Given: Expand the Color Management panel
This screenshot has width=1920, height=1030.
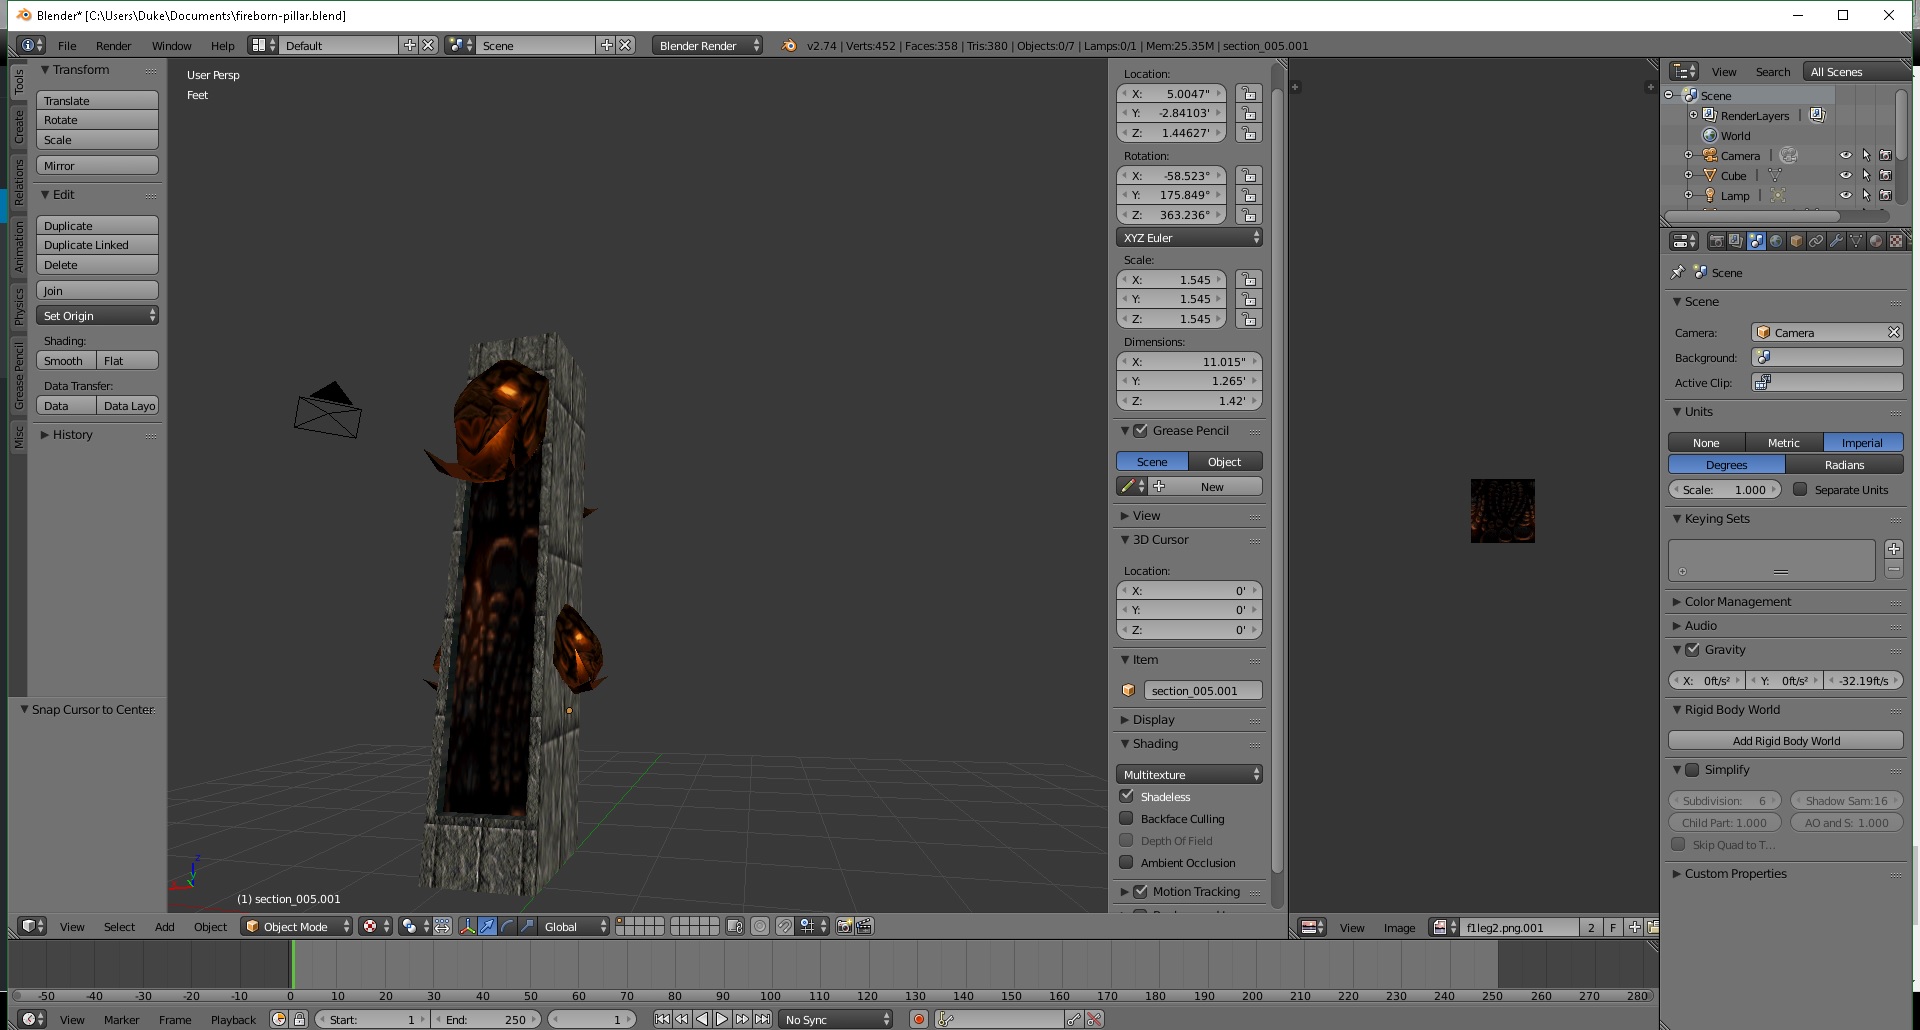Looking at the screenshot, I should point(1738,601).
